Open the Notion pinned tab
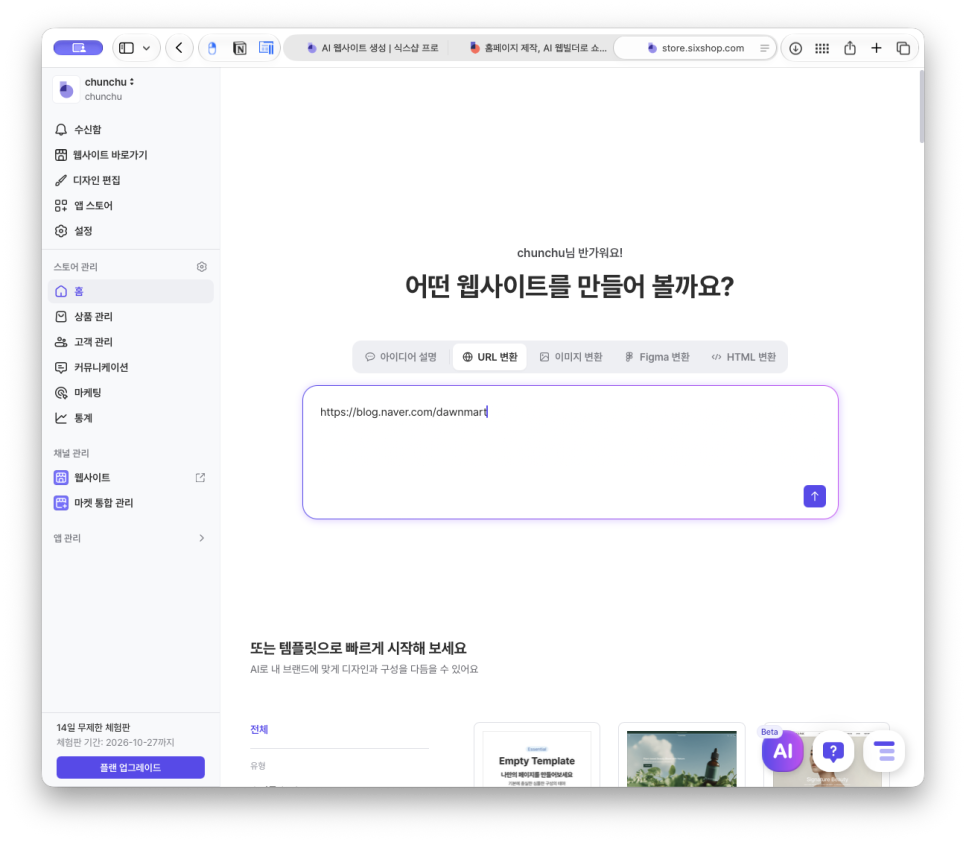This screenshot has width=966, height=842. 240,48
